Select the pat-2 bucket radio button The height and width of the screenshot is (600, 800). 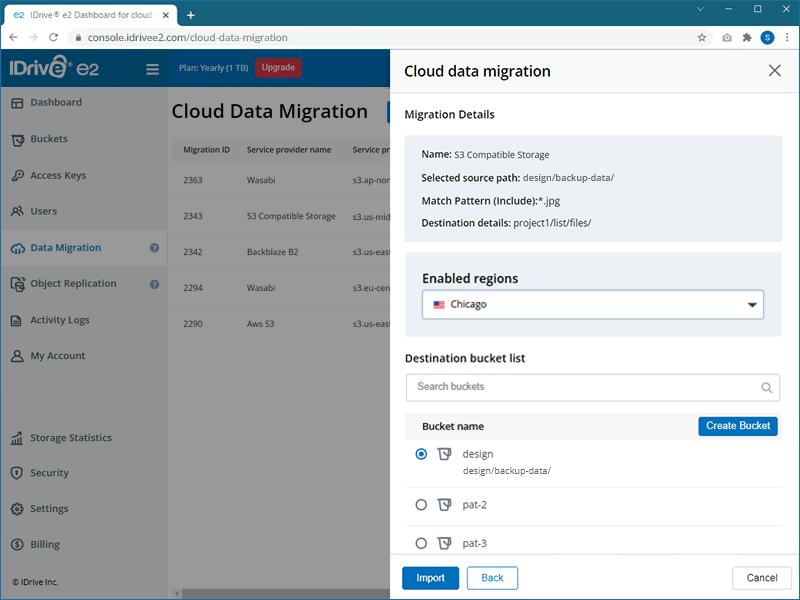click(421, 505)
